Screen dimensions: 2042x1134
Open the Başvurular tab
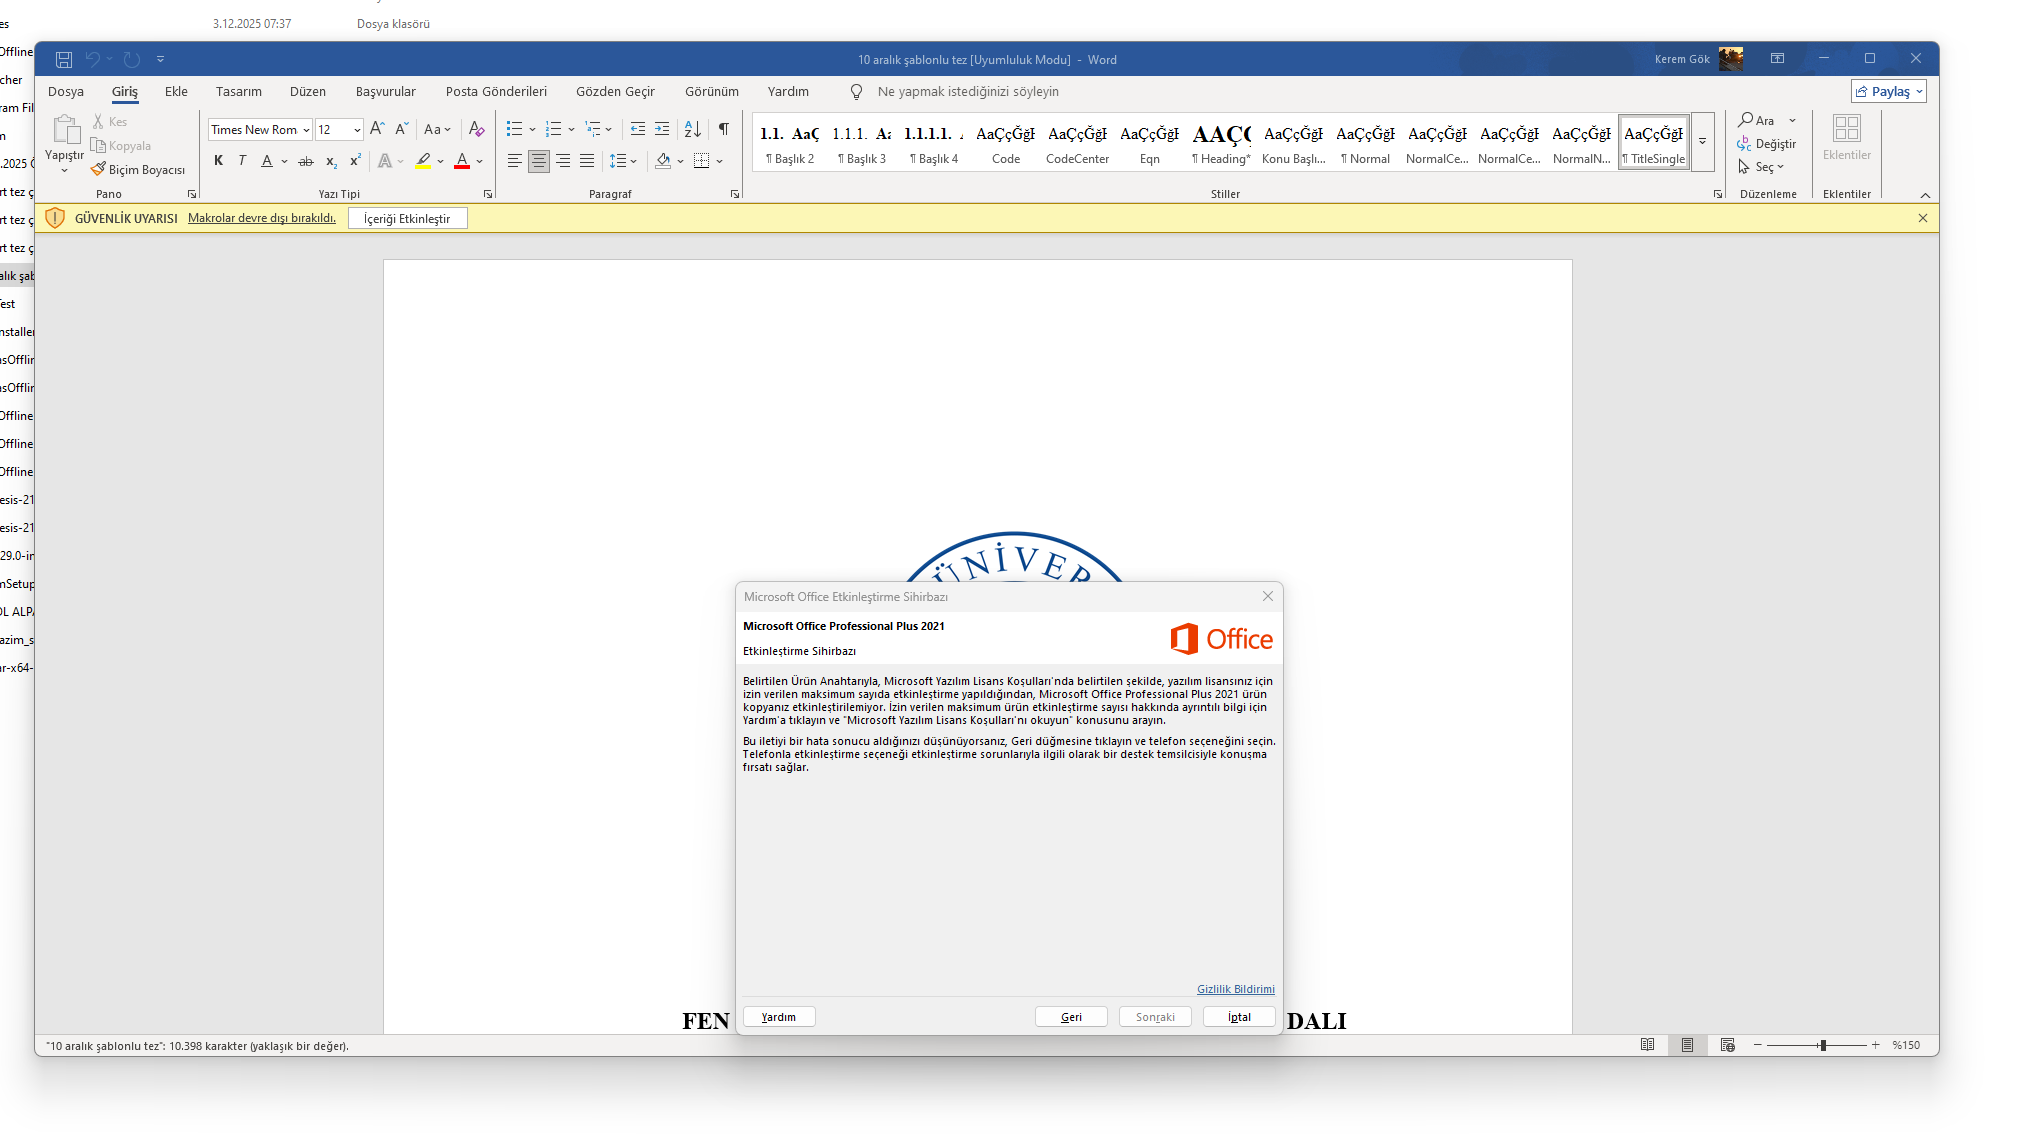[x=386, y=92]
